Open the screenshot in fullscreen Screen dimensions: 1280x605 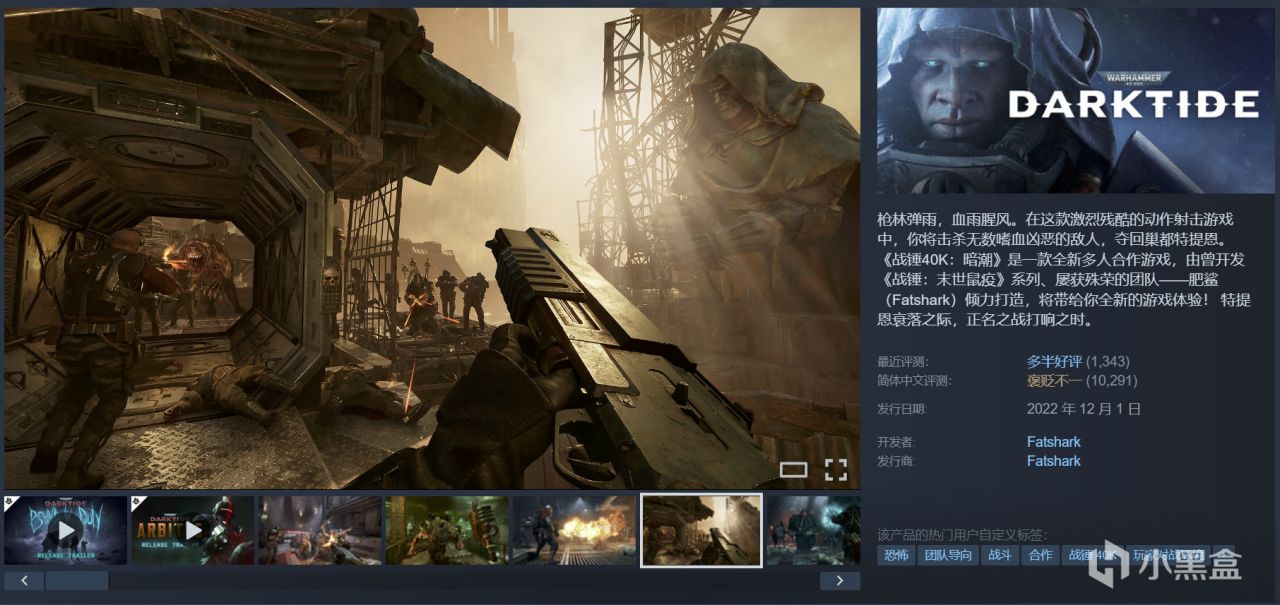click(835, 469)
